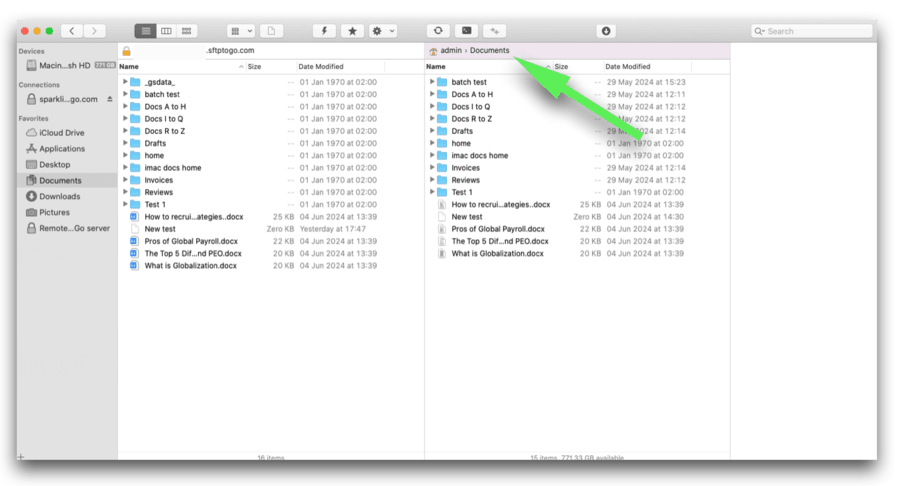Open the gear action menu dropdown
This screenshot has width=900, height=486.
click(383, 31)
